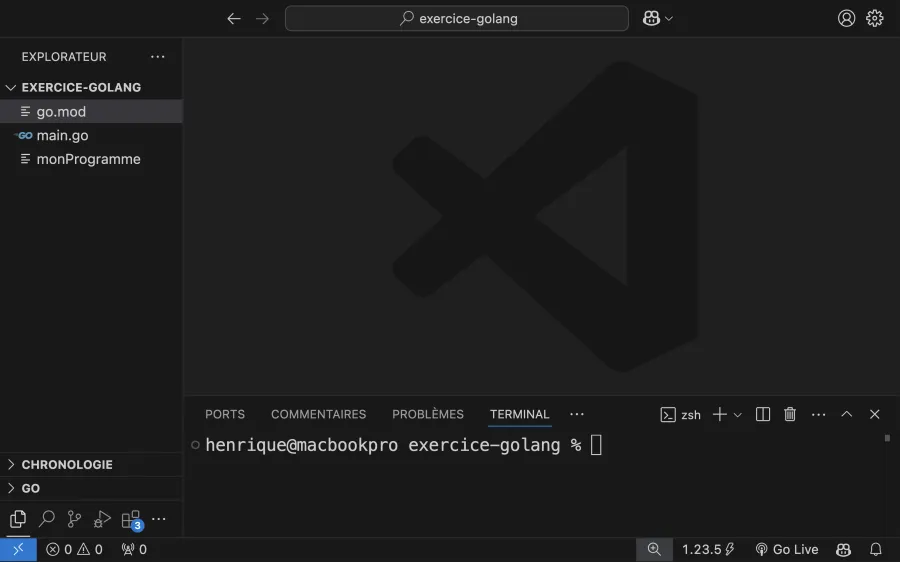This screenshot has width=900, height=562.
Task: Open notifications bell icon
Action: [x=876, y=549]
